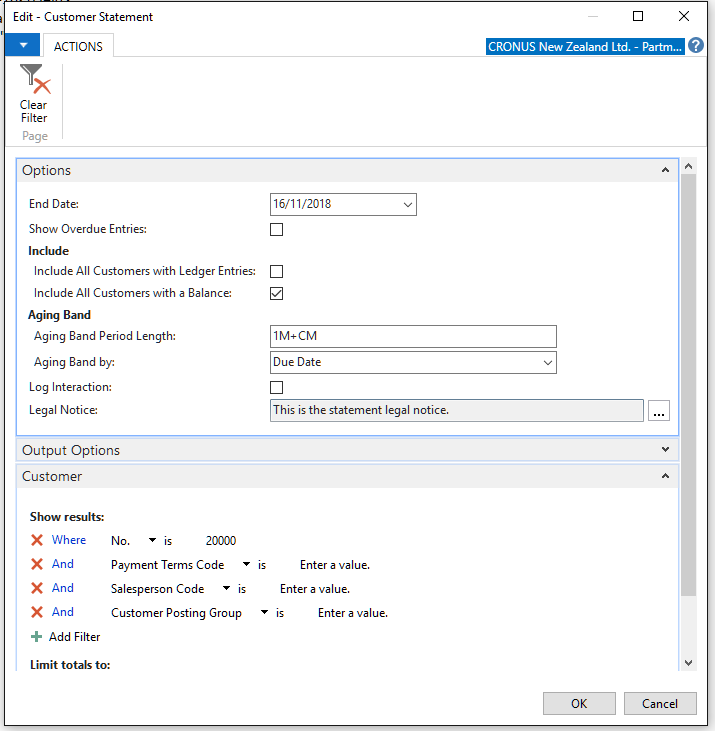Delete the Customer Posting Group filter row
Image resolution: width=715 pixels, height=731 pixels.
tap(37, 612)
